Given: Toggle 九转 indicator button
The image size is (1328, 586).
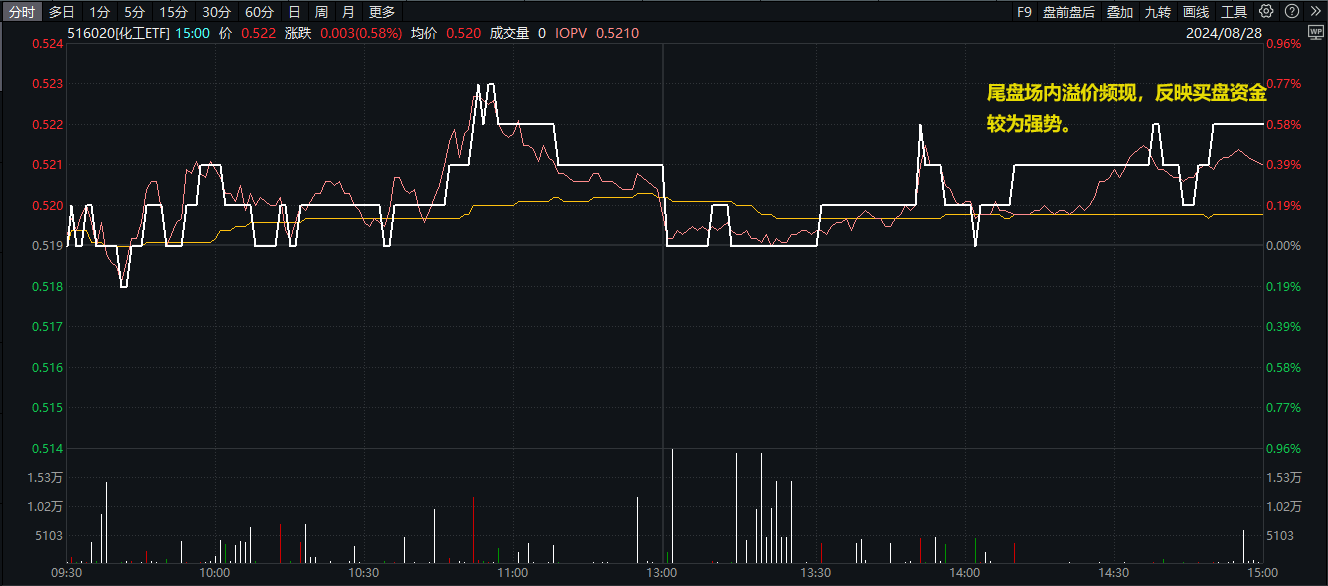Looking at the screenshot, I should (1158, 12).
